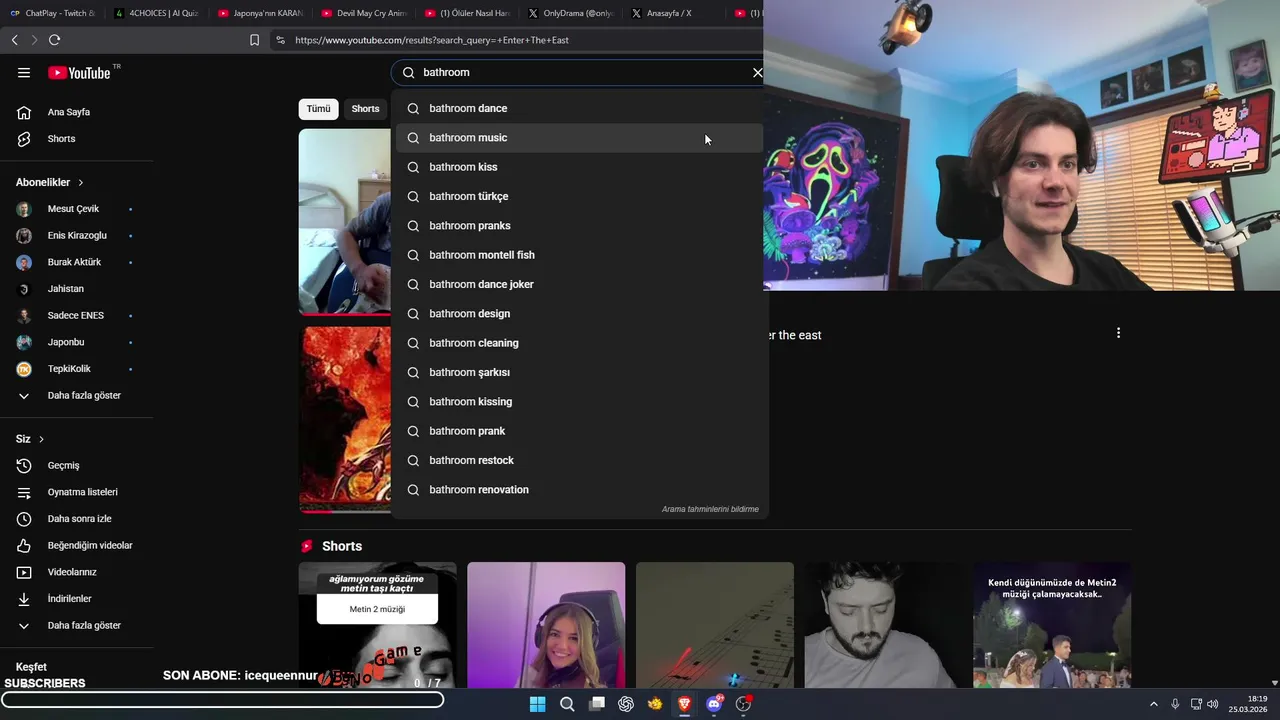
Task: Choose suggestion bathroom cleaning
Action: point(579,343)
